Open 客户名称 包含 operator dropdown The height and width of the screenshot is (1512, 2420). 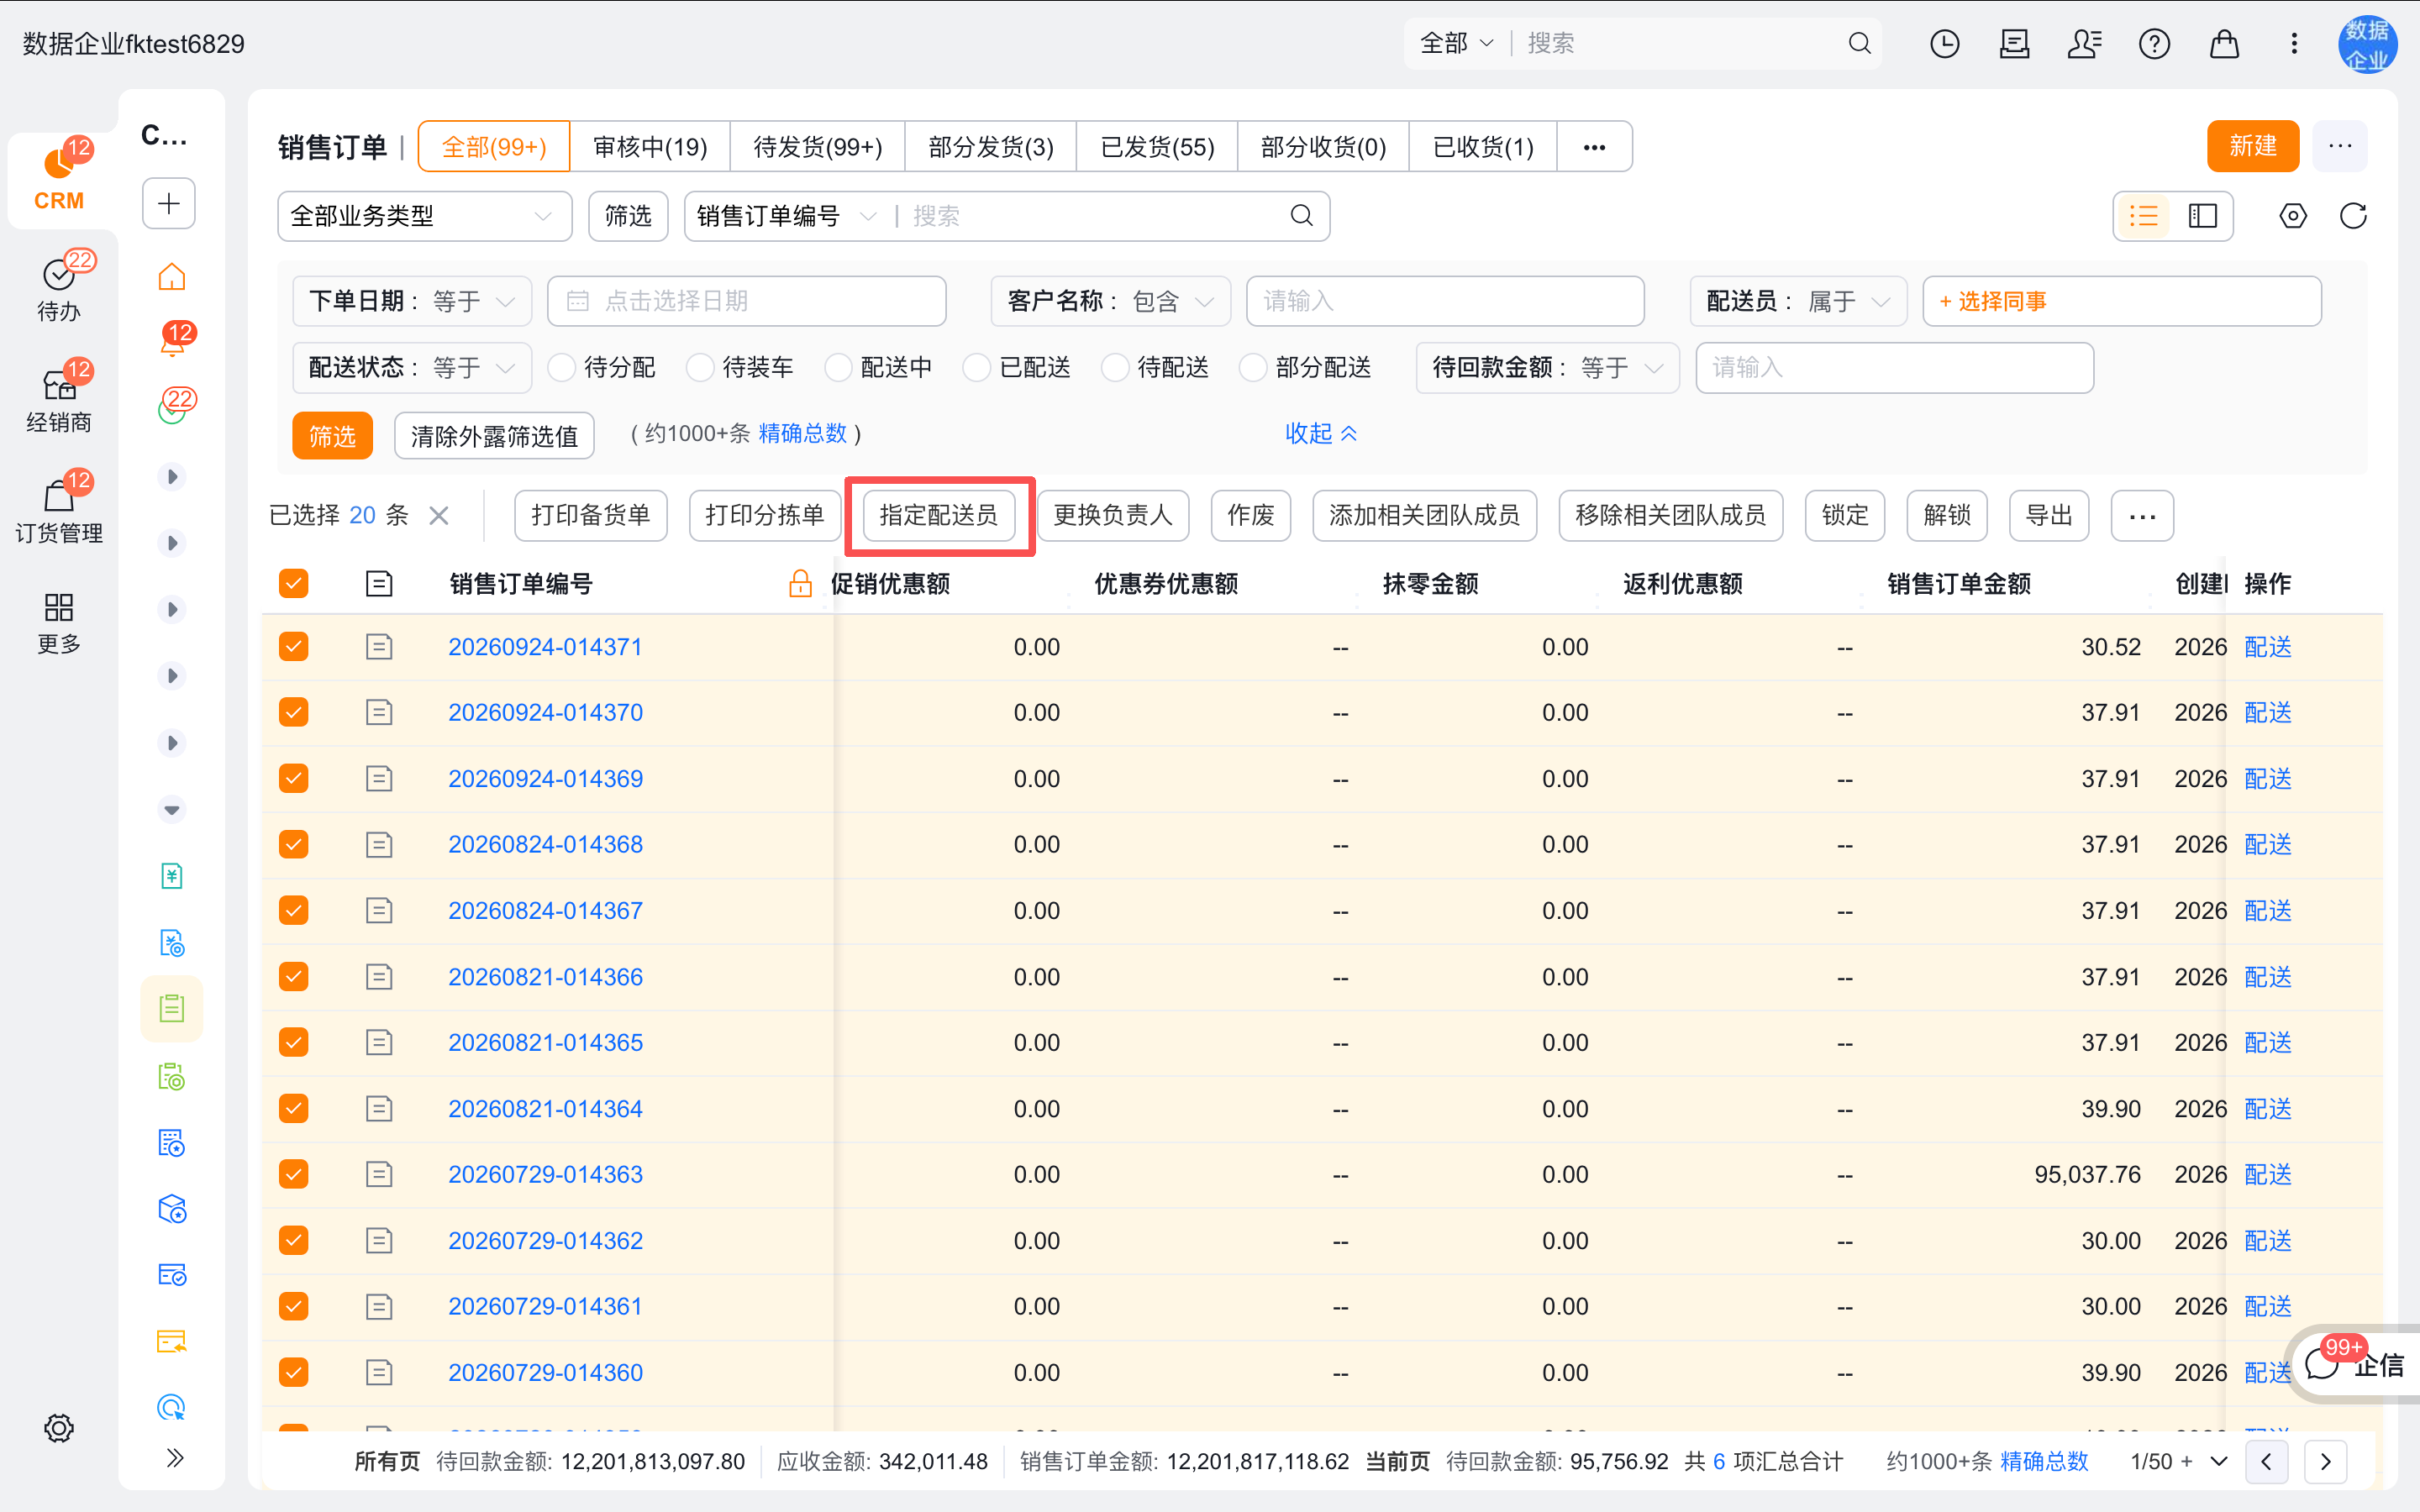tap(1110, 301)
